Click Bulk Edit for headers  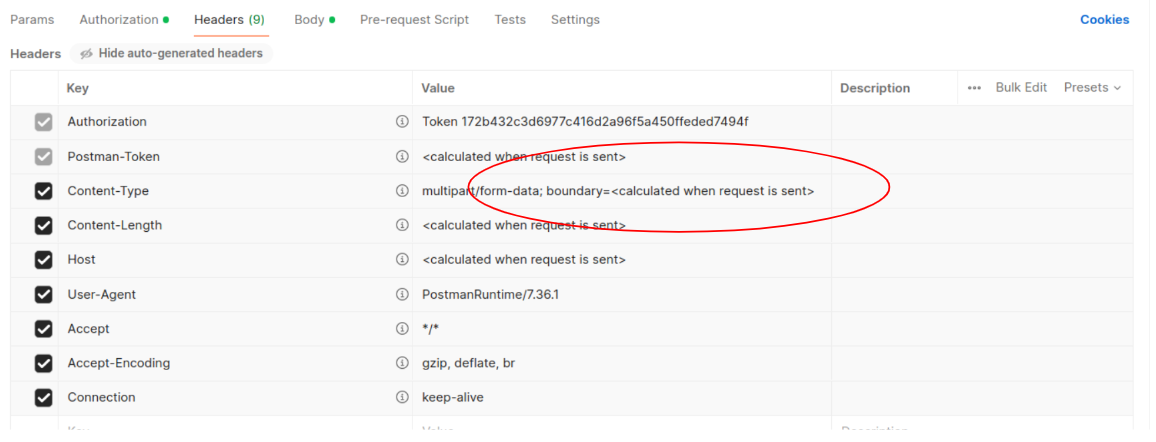tap(1021, 88)
